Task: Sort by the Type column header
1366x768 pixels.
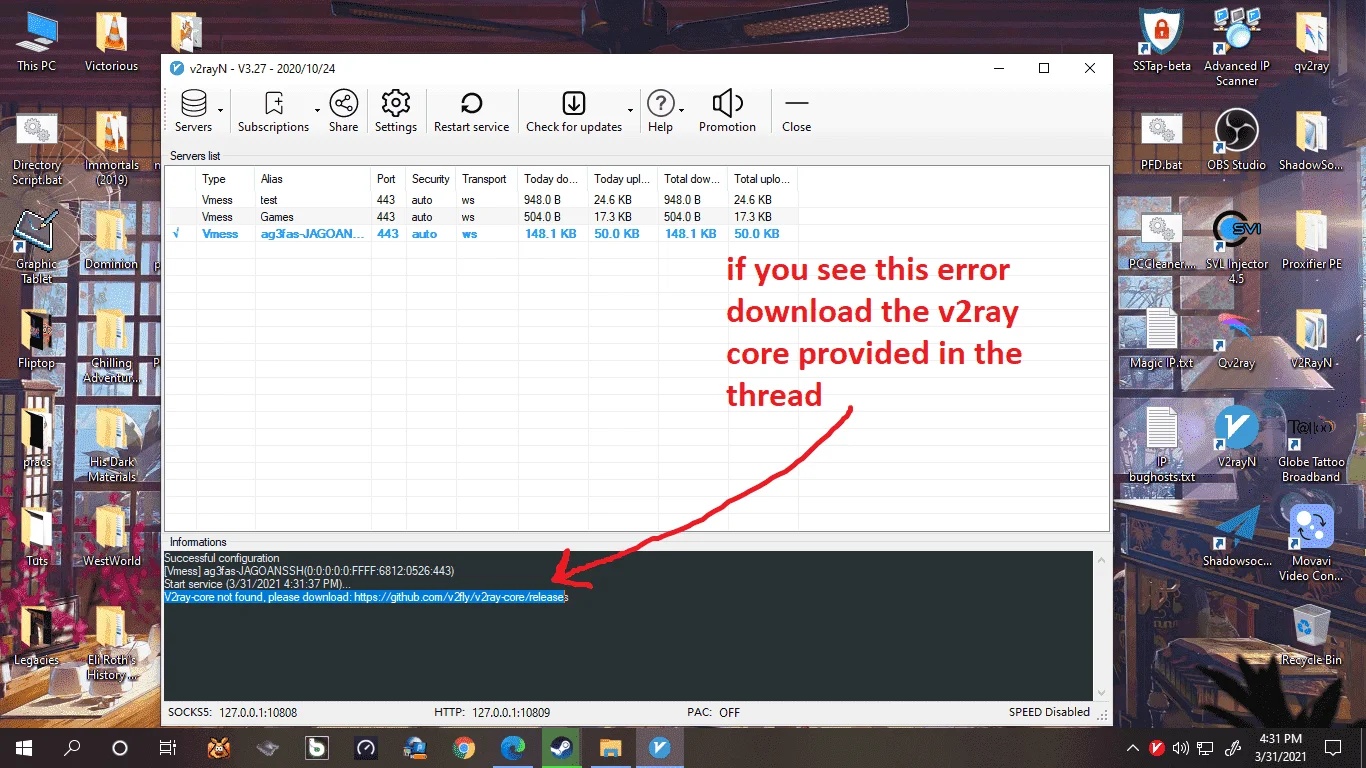Action: [x=225, y=179]
